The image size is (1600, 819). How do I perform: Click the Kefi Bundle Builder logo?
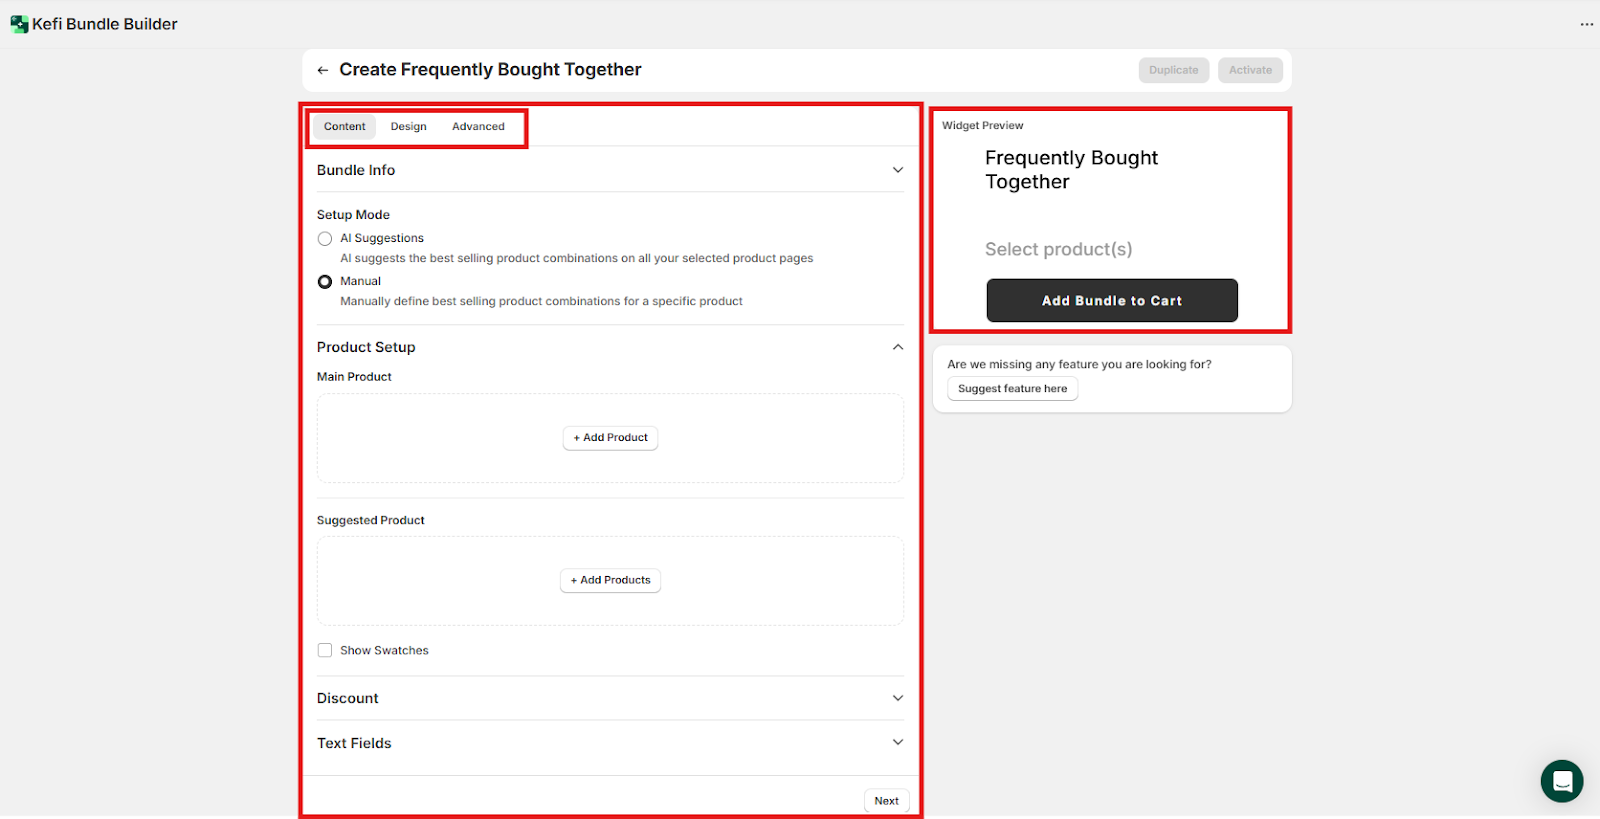[x=19, y=24]
